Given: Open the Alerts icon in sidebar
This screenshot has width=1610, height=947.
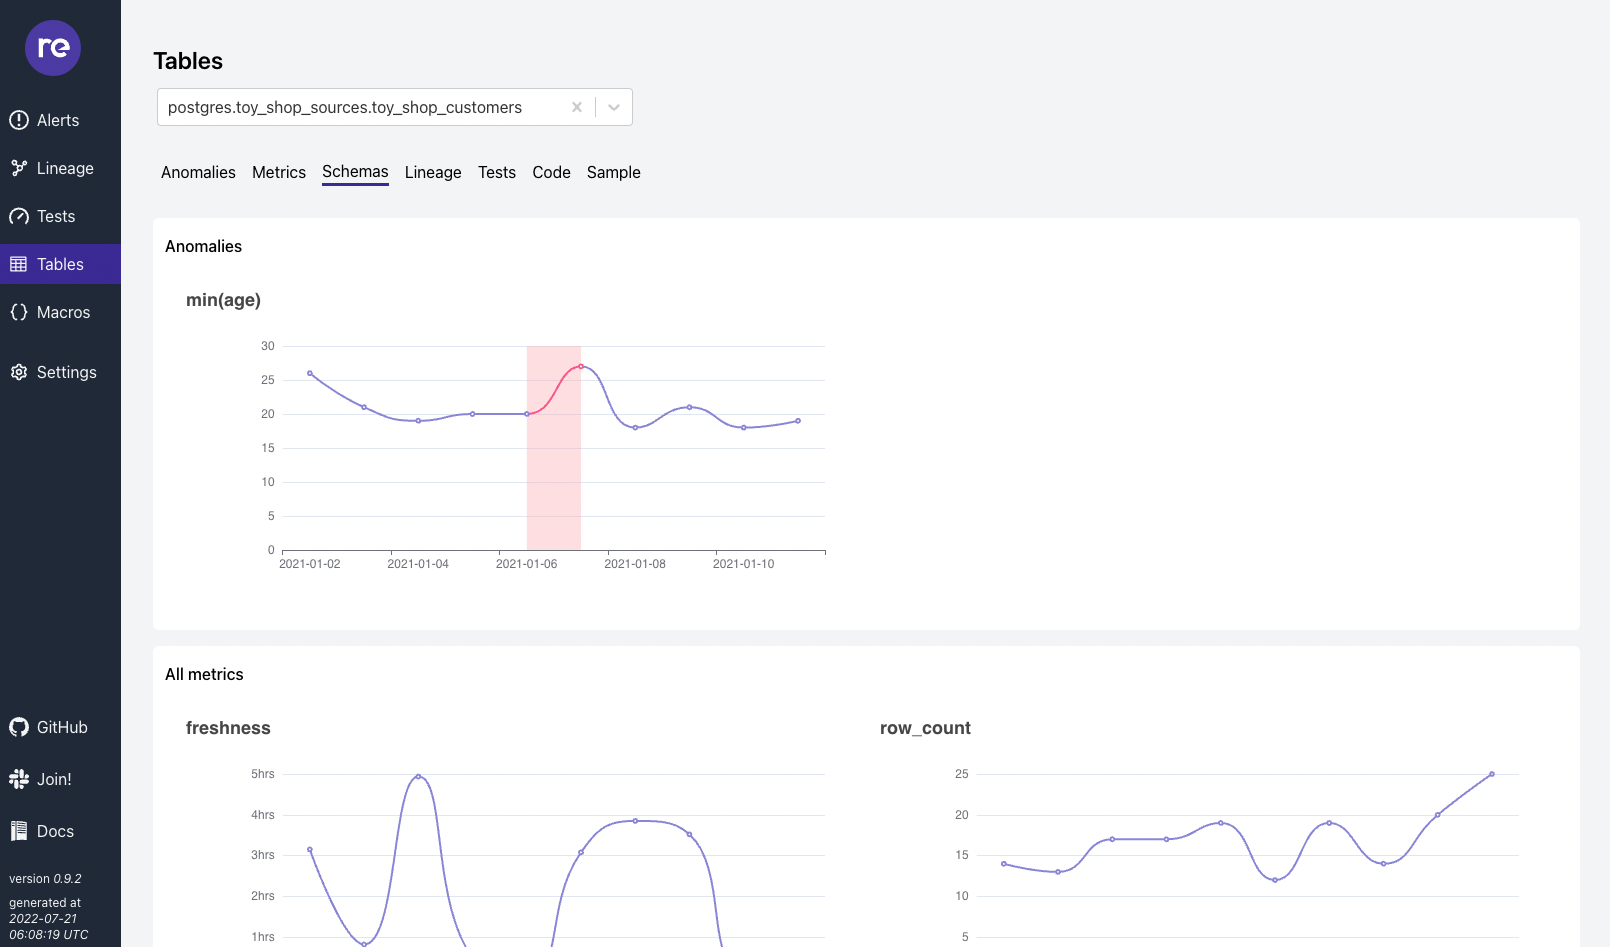Looking at the screenshot, I should [x=19, y=120].
